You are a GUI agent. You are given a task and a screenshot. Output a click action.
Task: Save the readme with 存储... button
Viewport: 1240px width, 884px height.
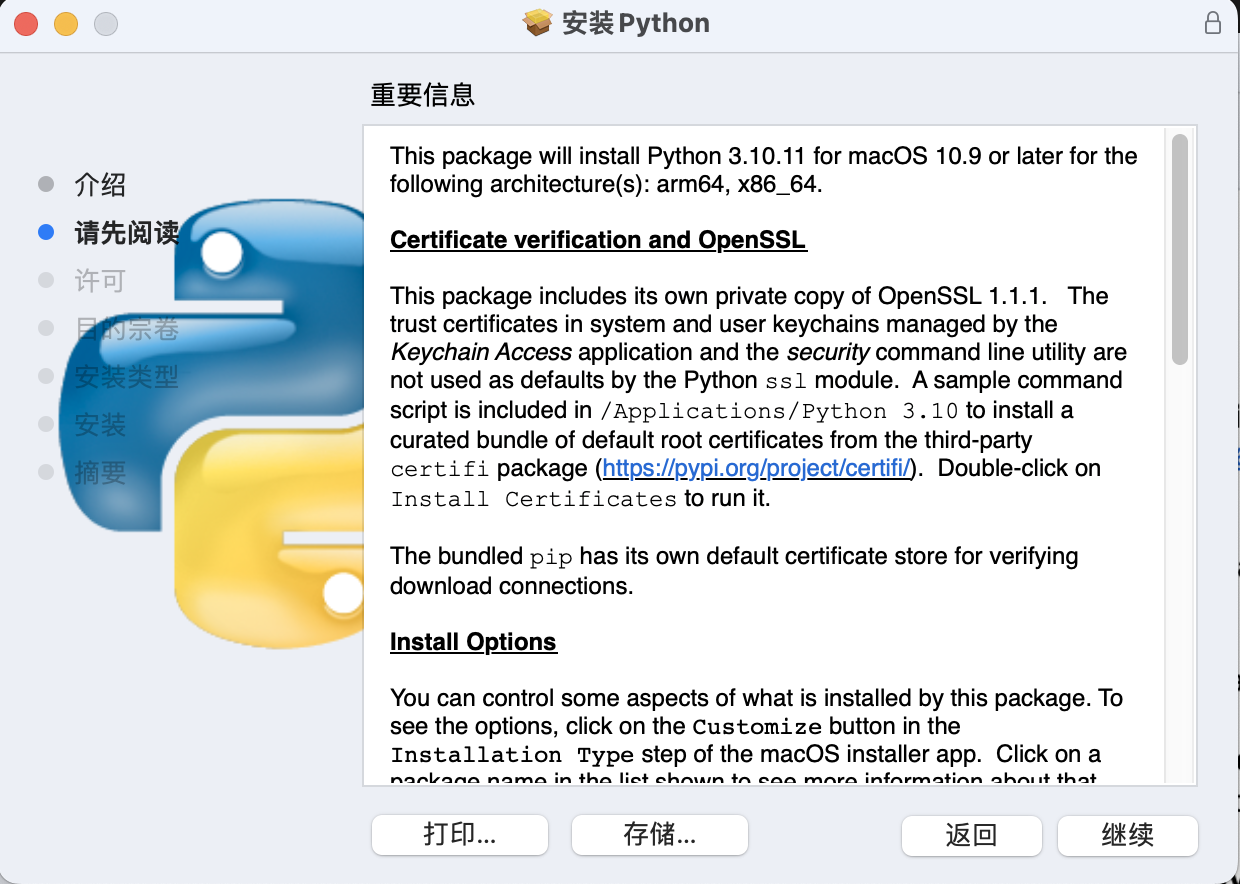pyautogui.click(x=660, y=835)
